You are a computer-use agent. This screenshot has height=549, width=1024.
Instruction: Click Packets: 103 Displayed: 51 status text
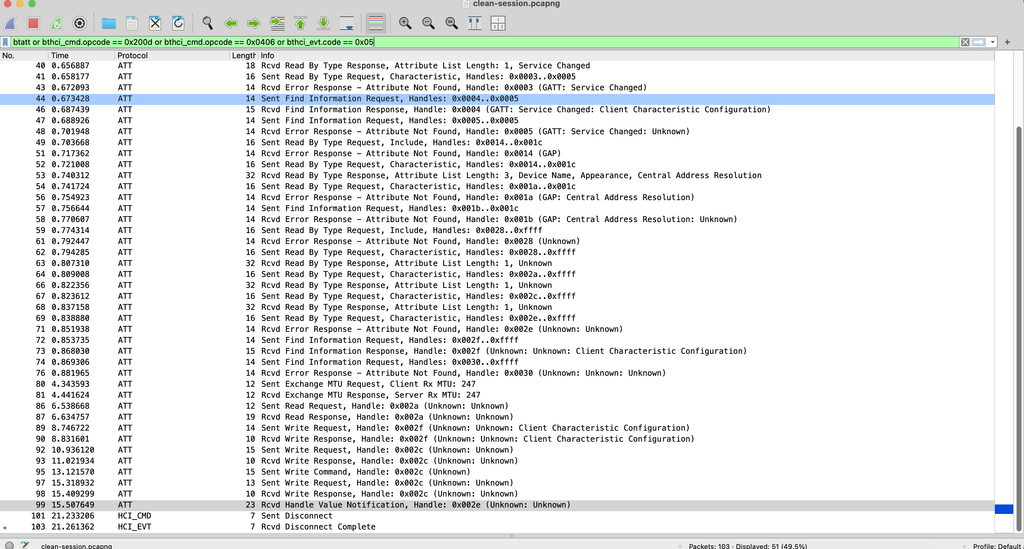click(x=748, y=546)
